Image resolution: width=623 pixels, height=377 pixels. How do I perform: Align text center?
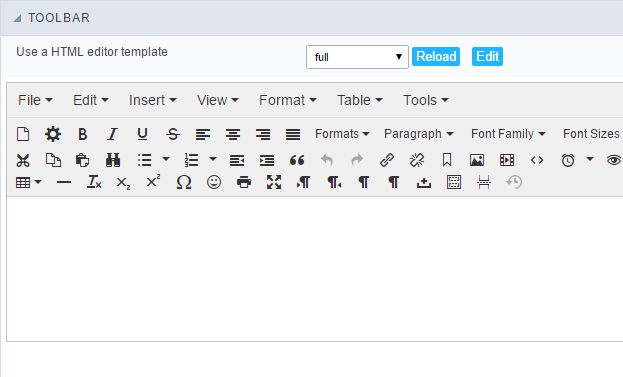point(233,134)
